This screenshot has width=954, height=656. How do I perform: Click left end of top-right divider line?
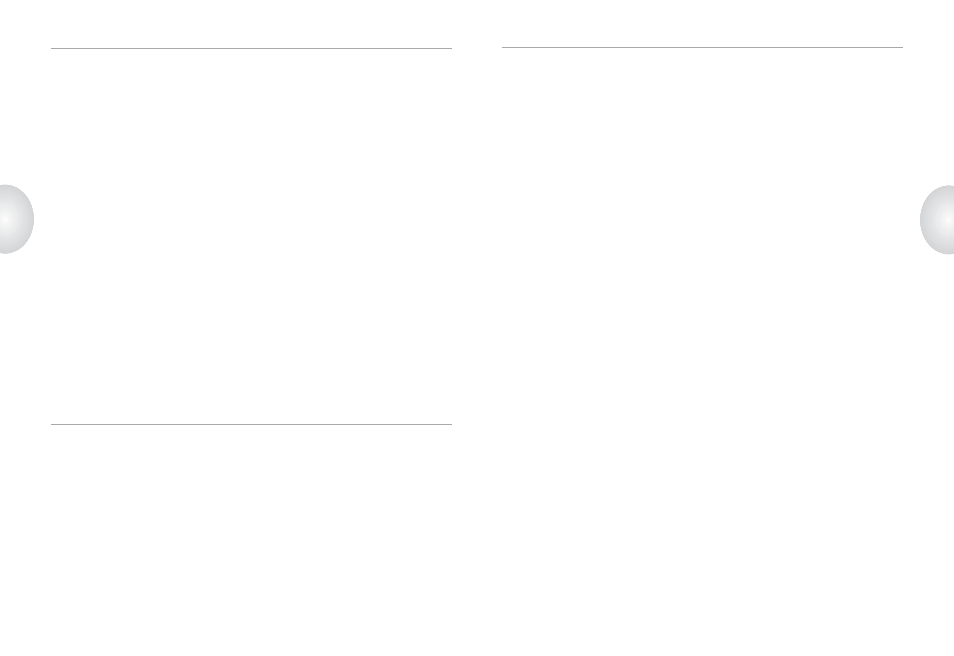click(503, 47)
